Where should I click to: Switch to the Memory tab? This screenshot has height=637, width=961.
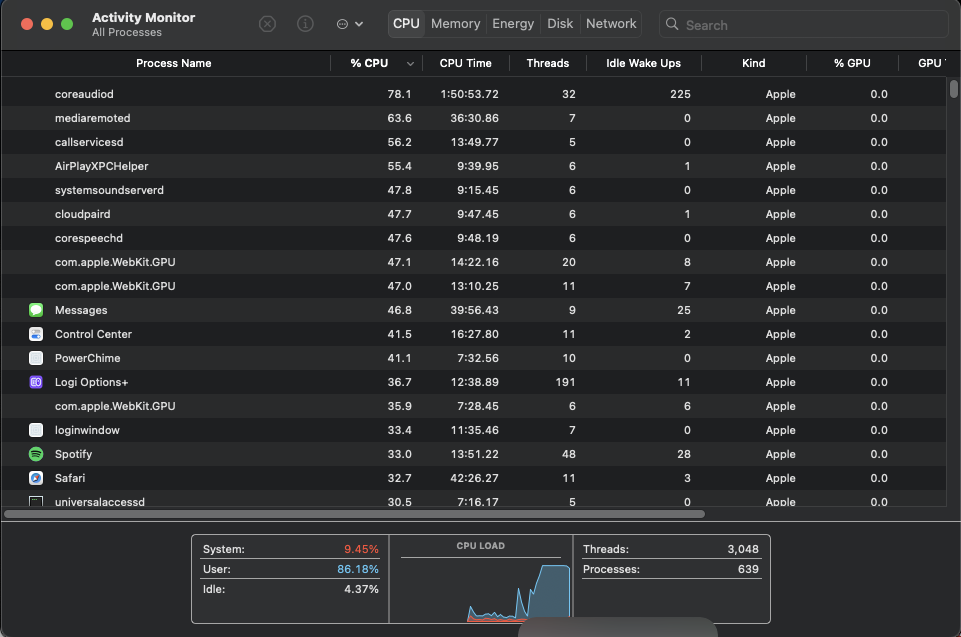tap(455, 24)
